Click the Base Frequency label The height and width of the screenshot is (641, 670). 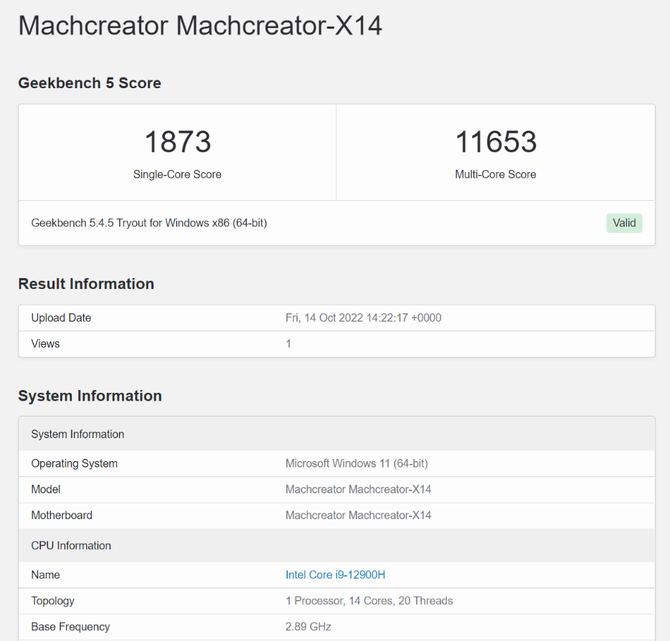pos(71,627)
